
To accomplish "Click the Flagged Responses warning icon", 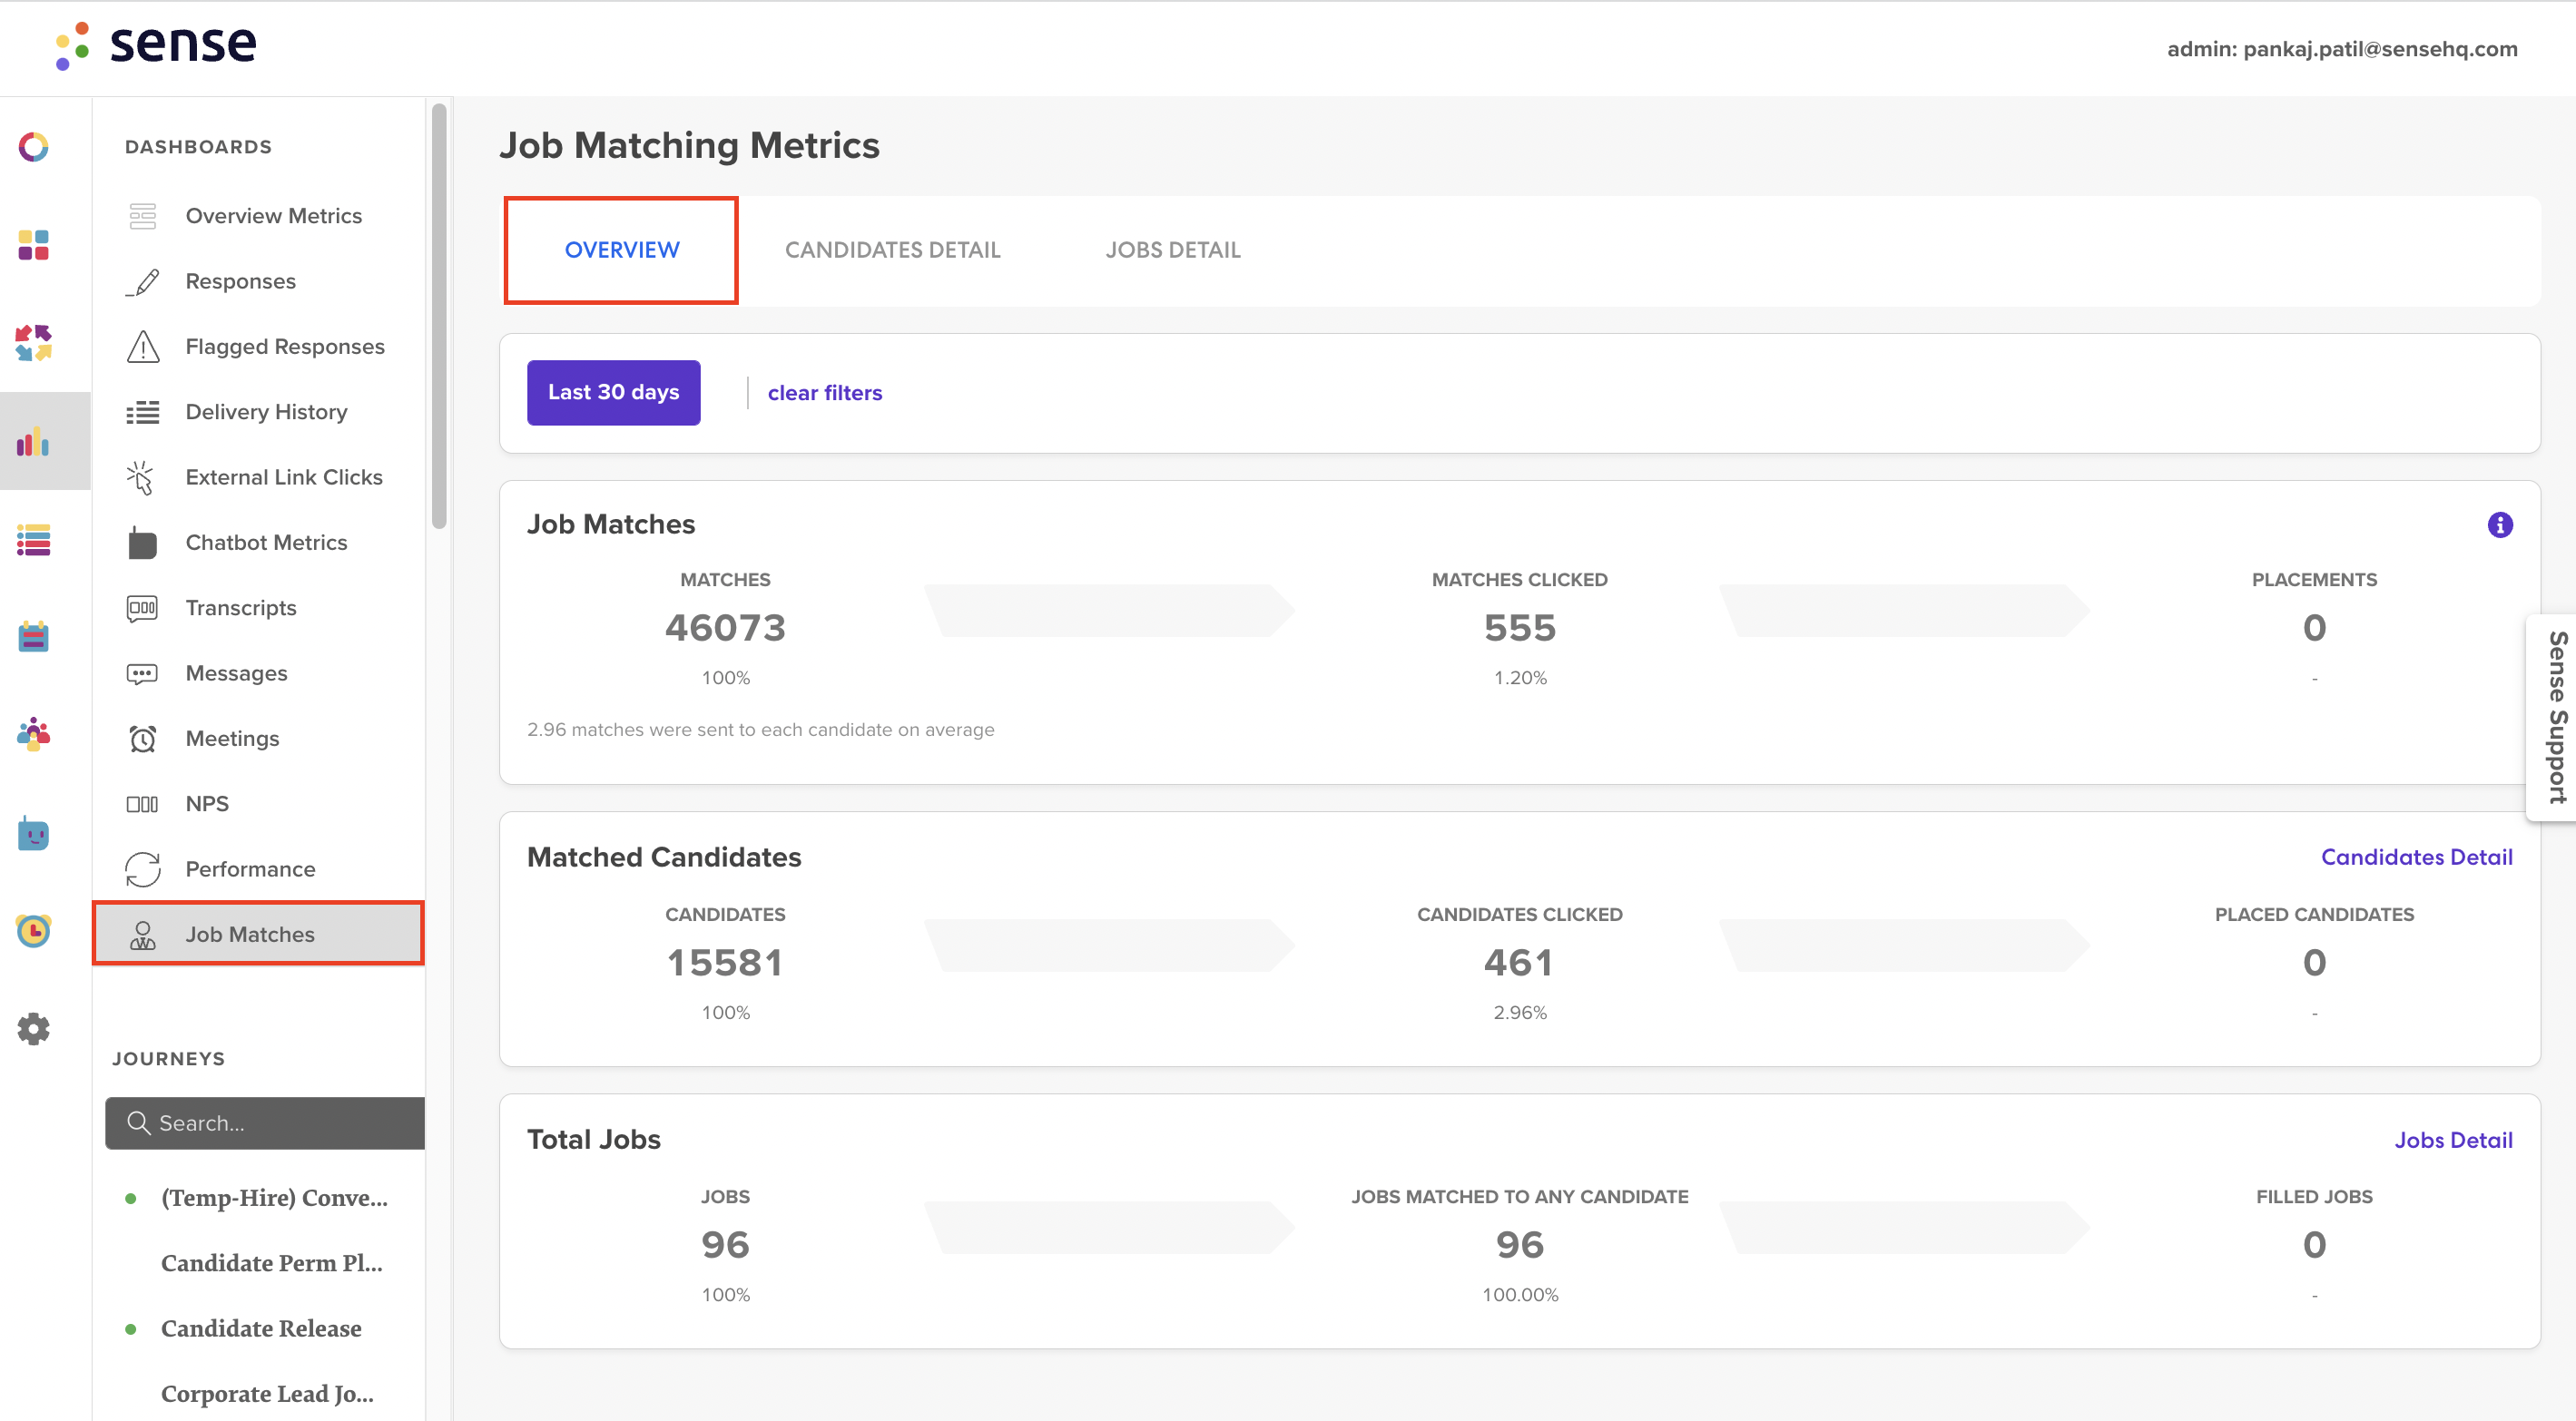I will pos(142,347).
